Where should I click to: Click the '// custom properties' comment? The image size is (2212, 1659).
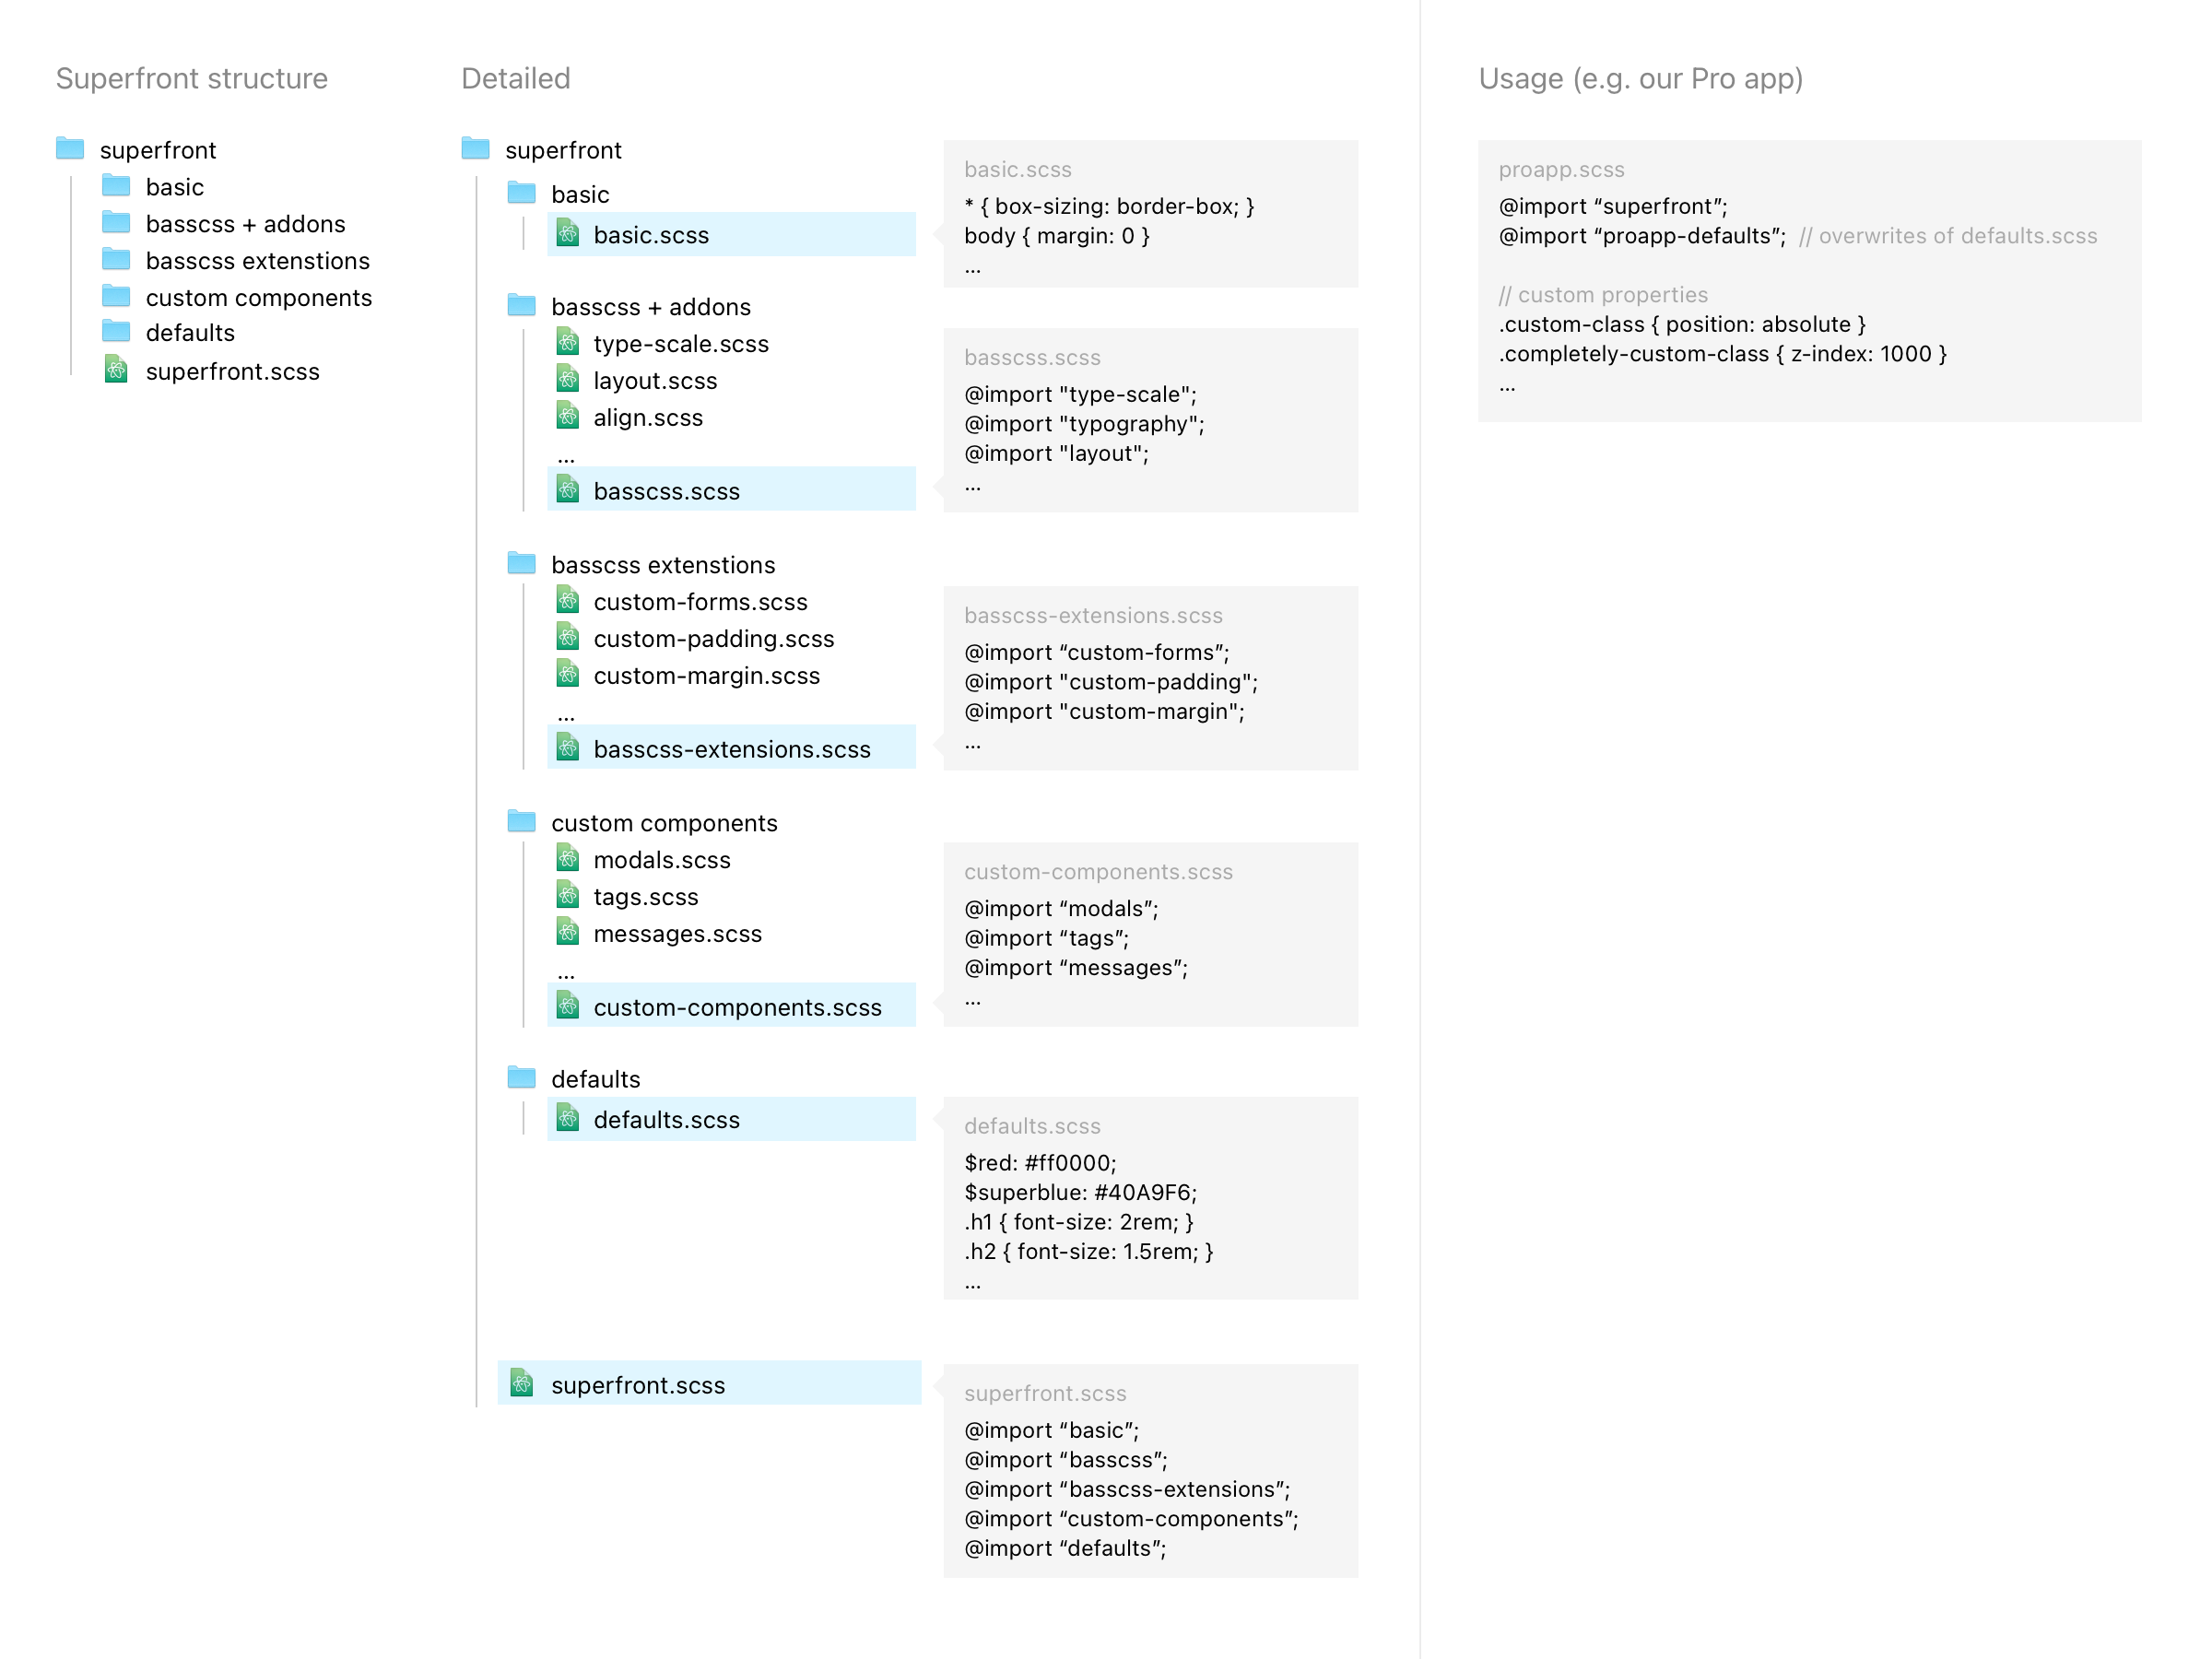1603,295
